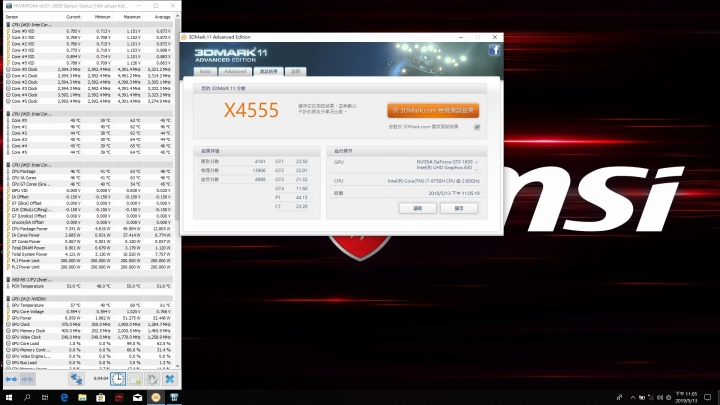The image size is (720, 405).
Task: Click orange 3DMark.com view results button
Action: 433,111
